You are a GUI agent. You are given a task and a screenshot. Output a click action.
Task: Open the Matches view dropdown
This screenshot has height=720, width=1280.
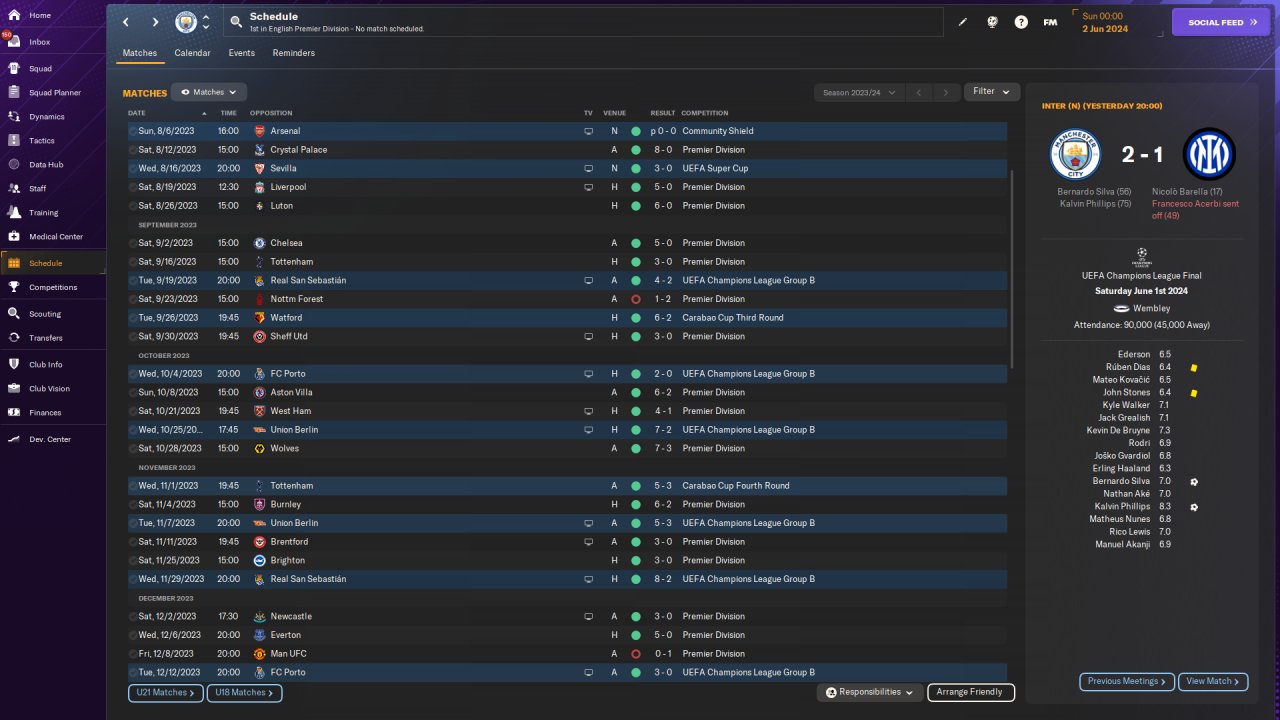tap(209, 92)
